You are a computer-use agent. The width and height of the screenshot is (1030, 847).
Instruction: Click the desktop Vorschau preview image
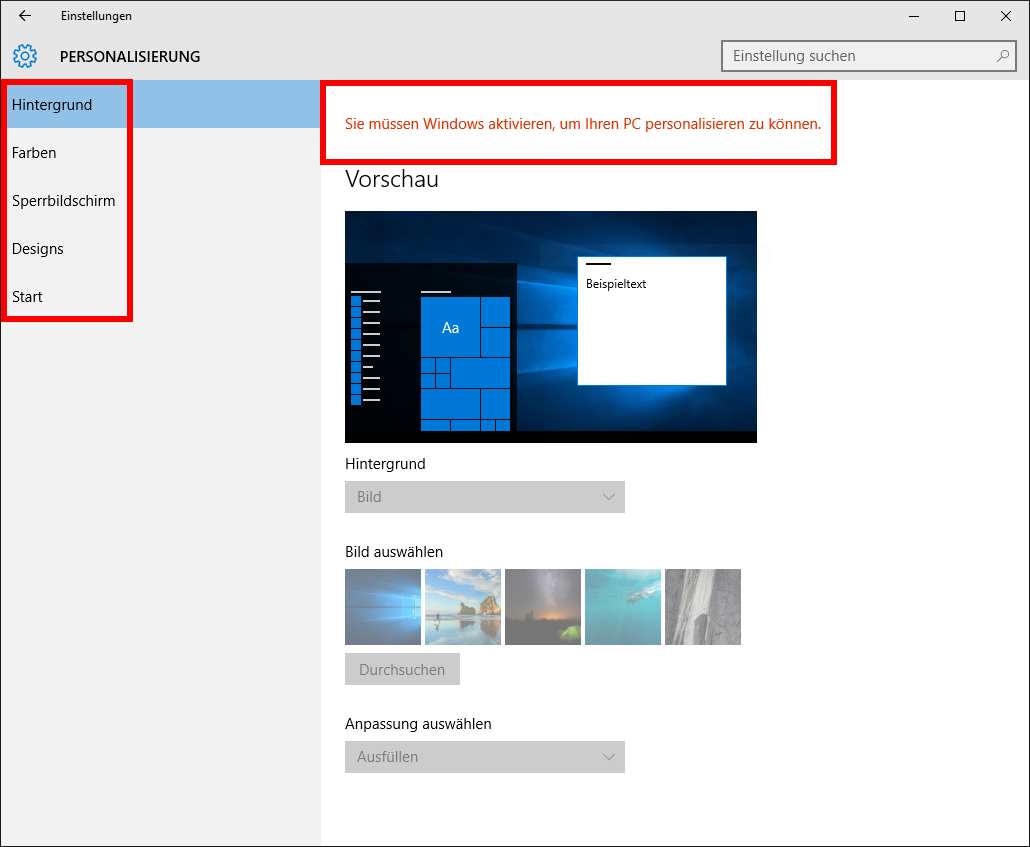[x=550, y=327]
